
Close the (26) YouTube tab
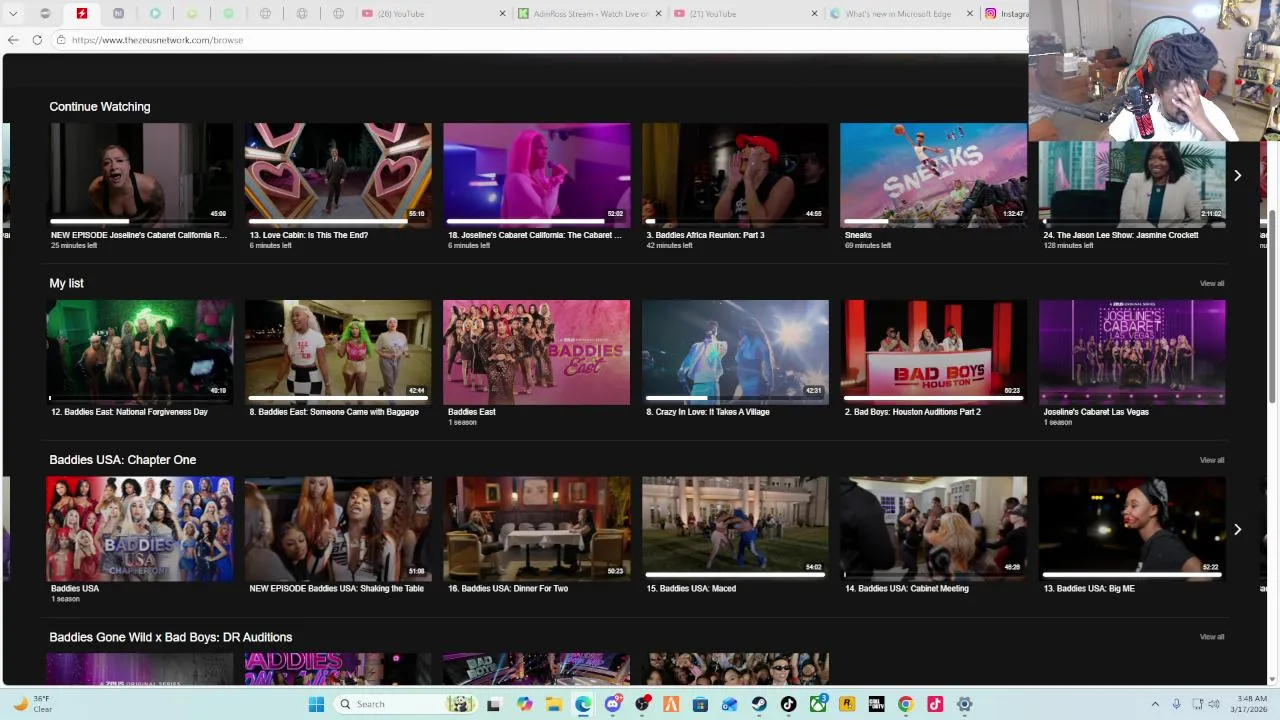[x=503, y=14]
